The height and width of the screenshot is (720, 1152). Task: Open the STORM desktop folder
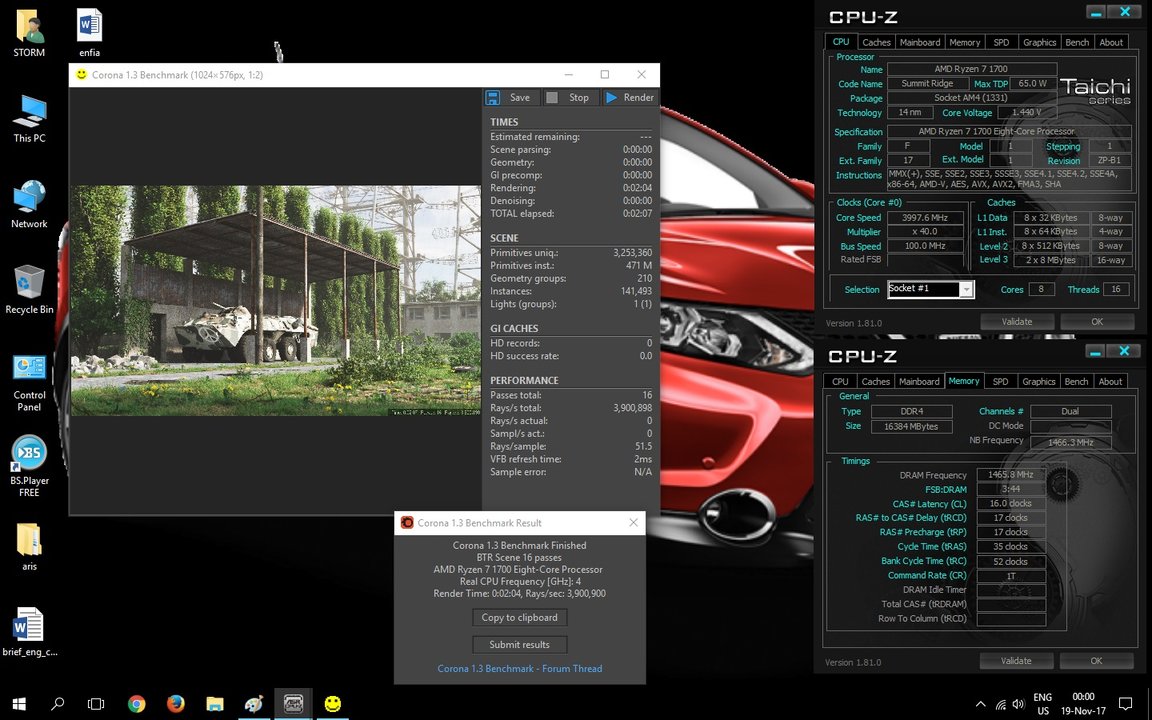pyautogui.click(x=29, y=33)
